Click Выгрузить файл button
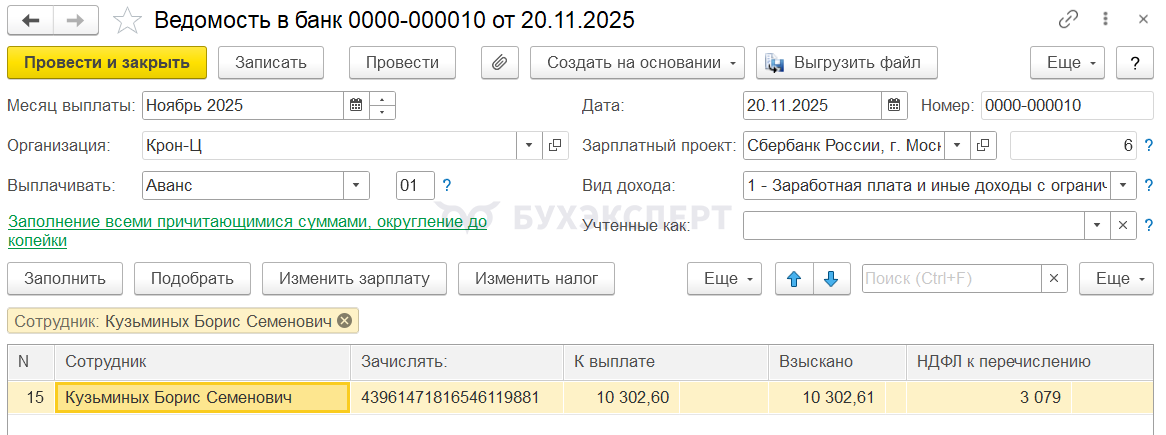Screen dimensions: 1166x435 pyautogui.click(x=847, y=62)
